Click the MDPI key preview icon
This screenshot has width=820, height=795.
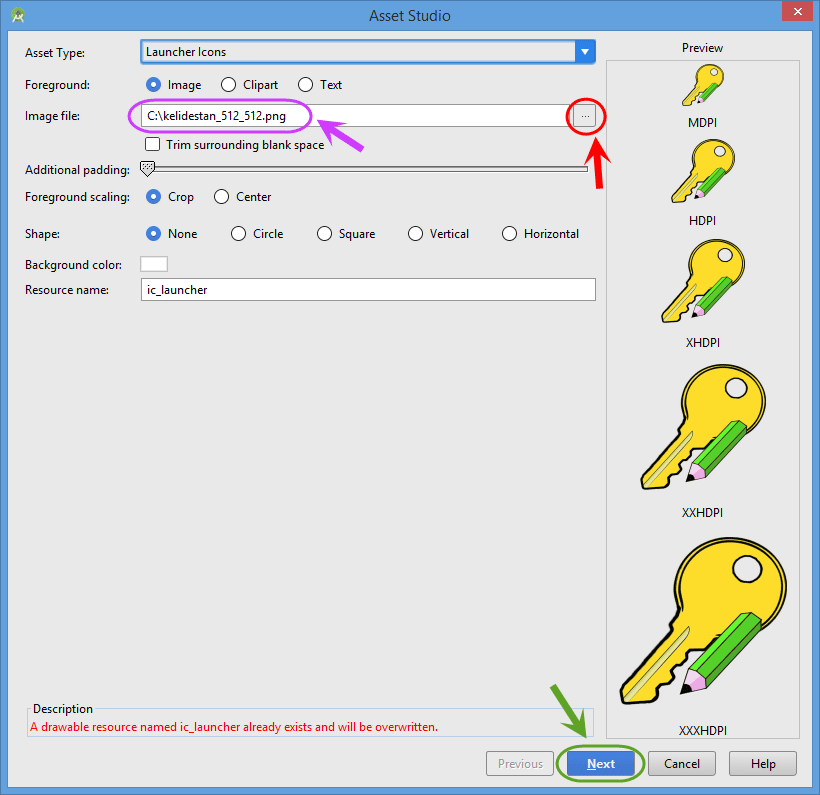click(703, 85)
